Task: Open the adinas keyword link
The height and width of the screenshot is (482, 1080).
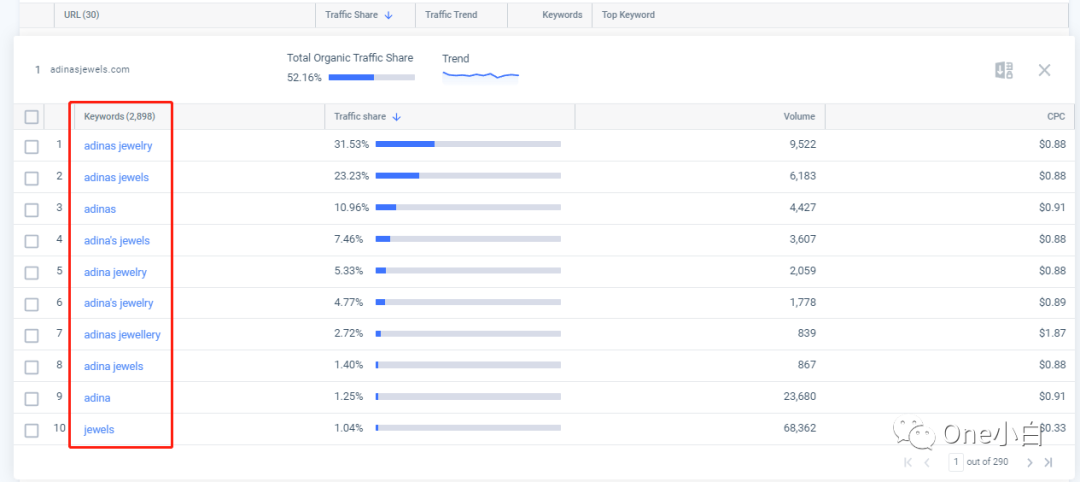Action: click(100, 209)
